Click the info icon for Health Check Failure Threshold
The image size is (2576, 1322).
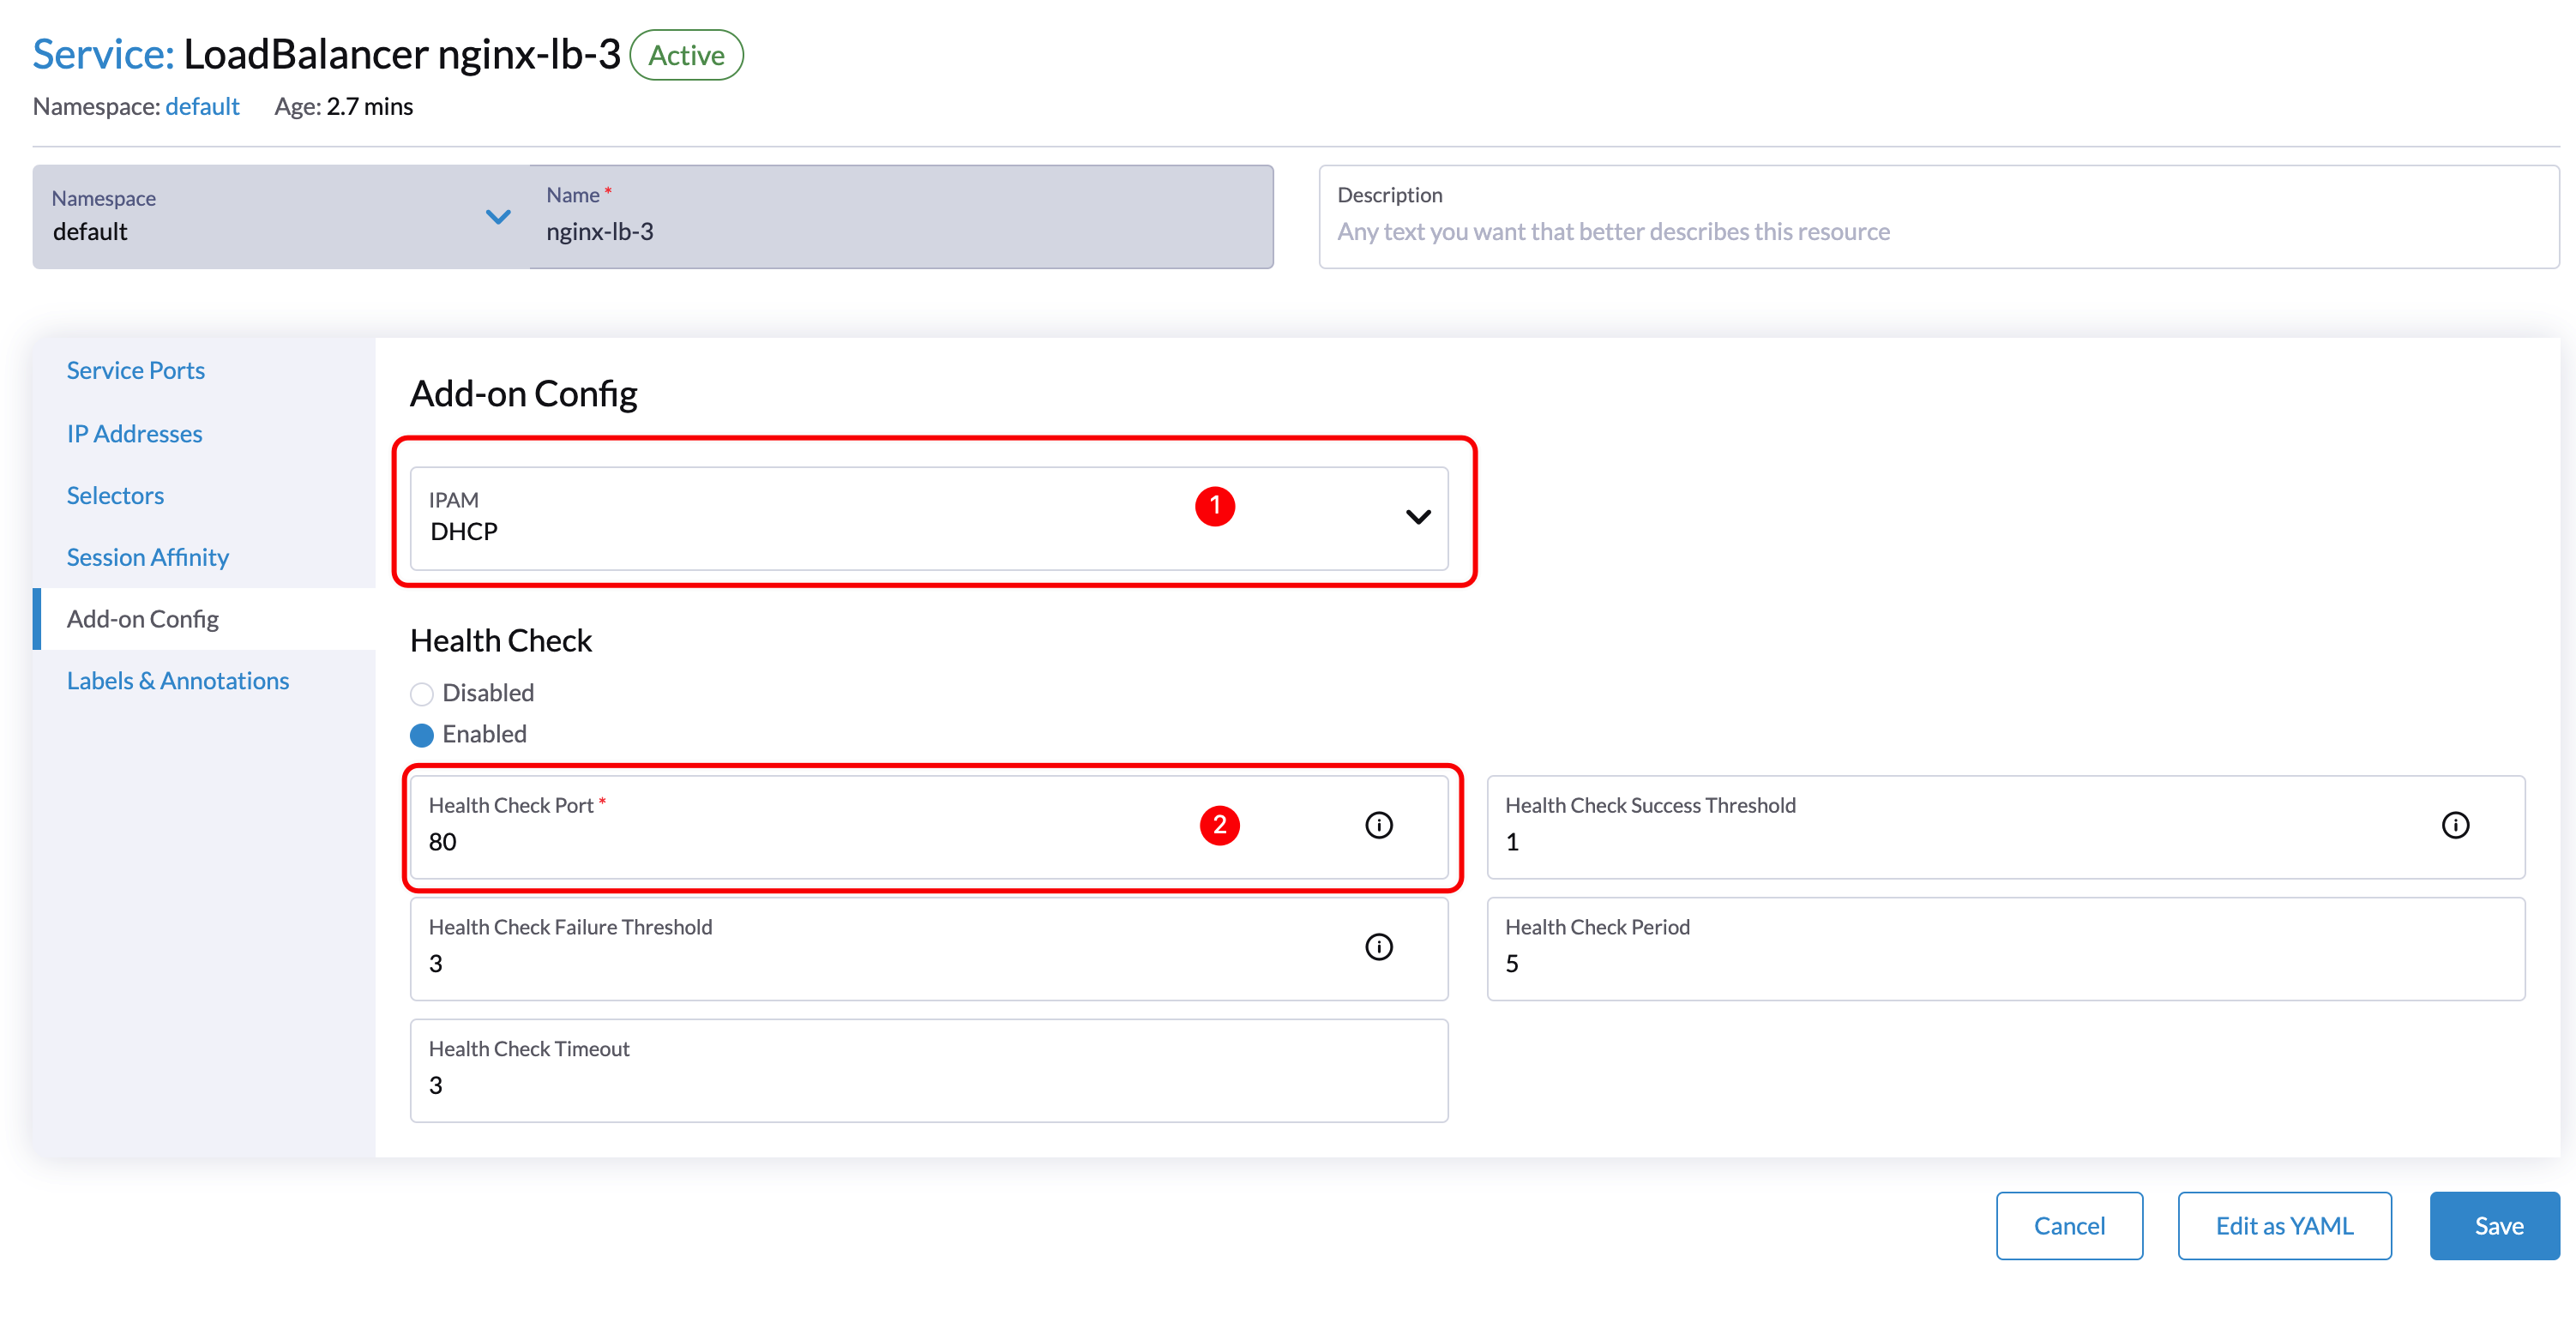(1379, 947)
